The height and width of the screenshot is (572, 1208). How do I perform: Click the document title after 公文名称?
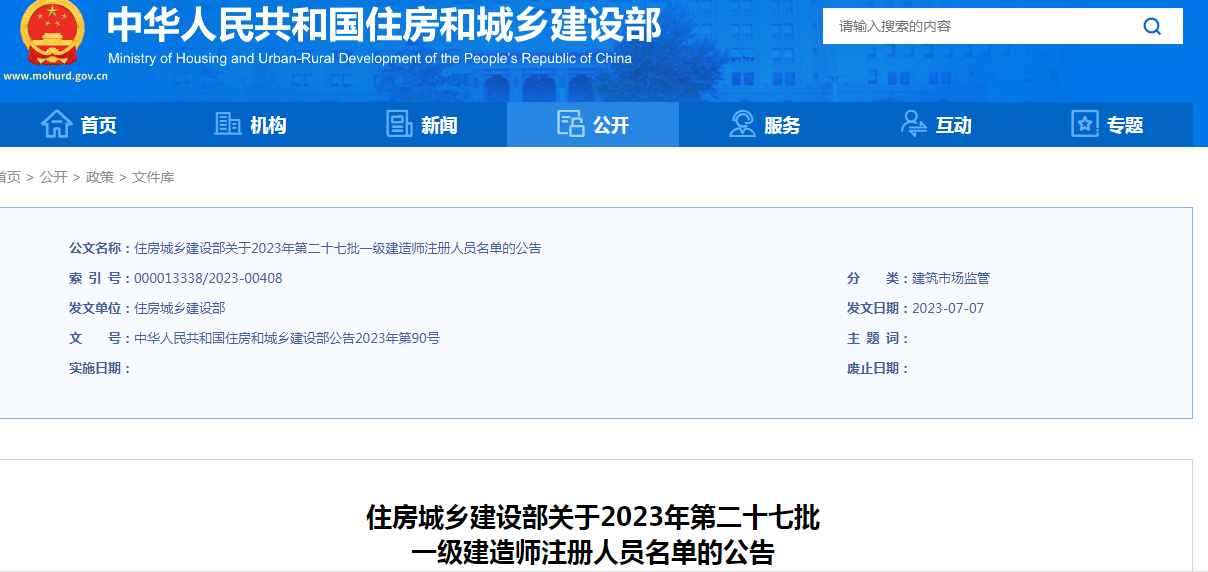point(338,248)
